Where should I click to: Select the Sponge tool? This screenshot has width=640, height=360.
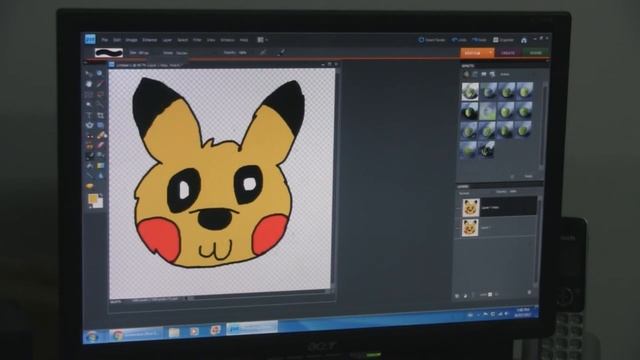90,186
